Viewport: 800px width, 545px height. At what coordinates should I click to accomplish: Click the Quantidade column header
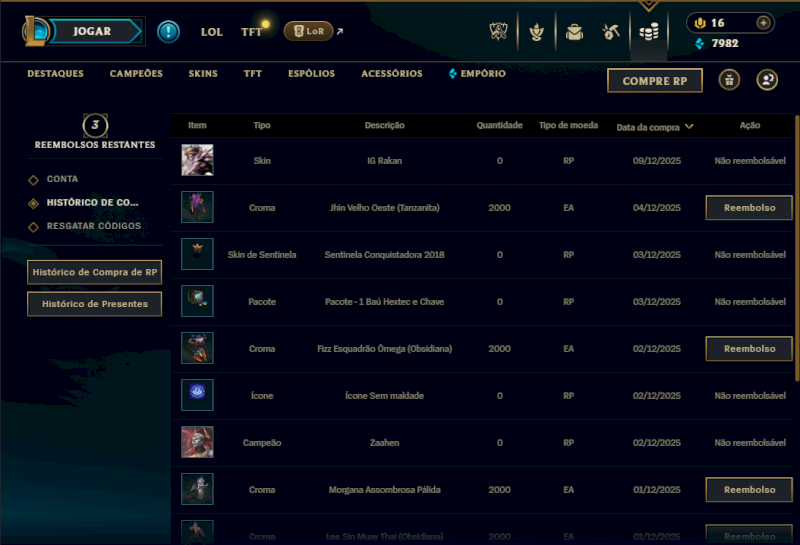click(499, 126)
